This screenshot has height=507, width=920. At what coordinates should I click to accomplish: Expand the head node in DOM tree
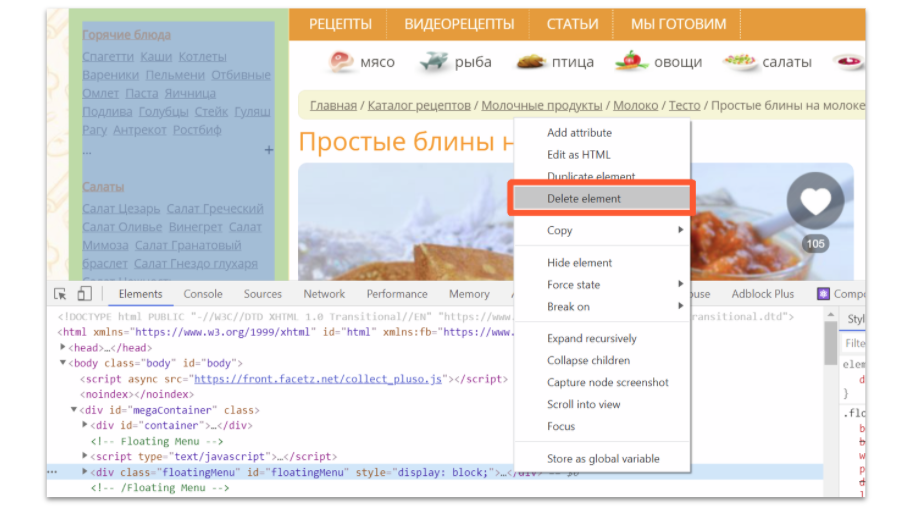(63, 347)
